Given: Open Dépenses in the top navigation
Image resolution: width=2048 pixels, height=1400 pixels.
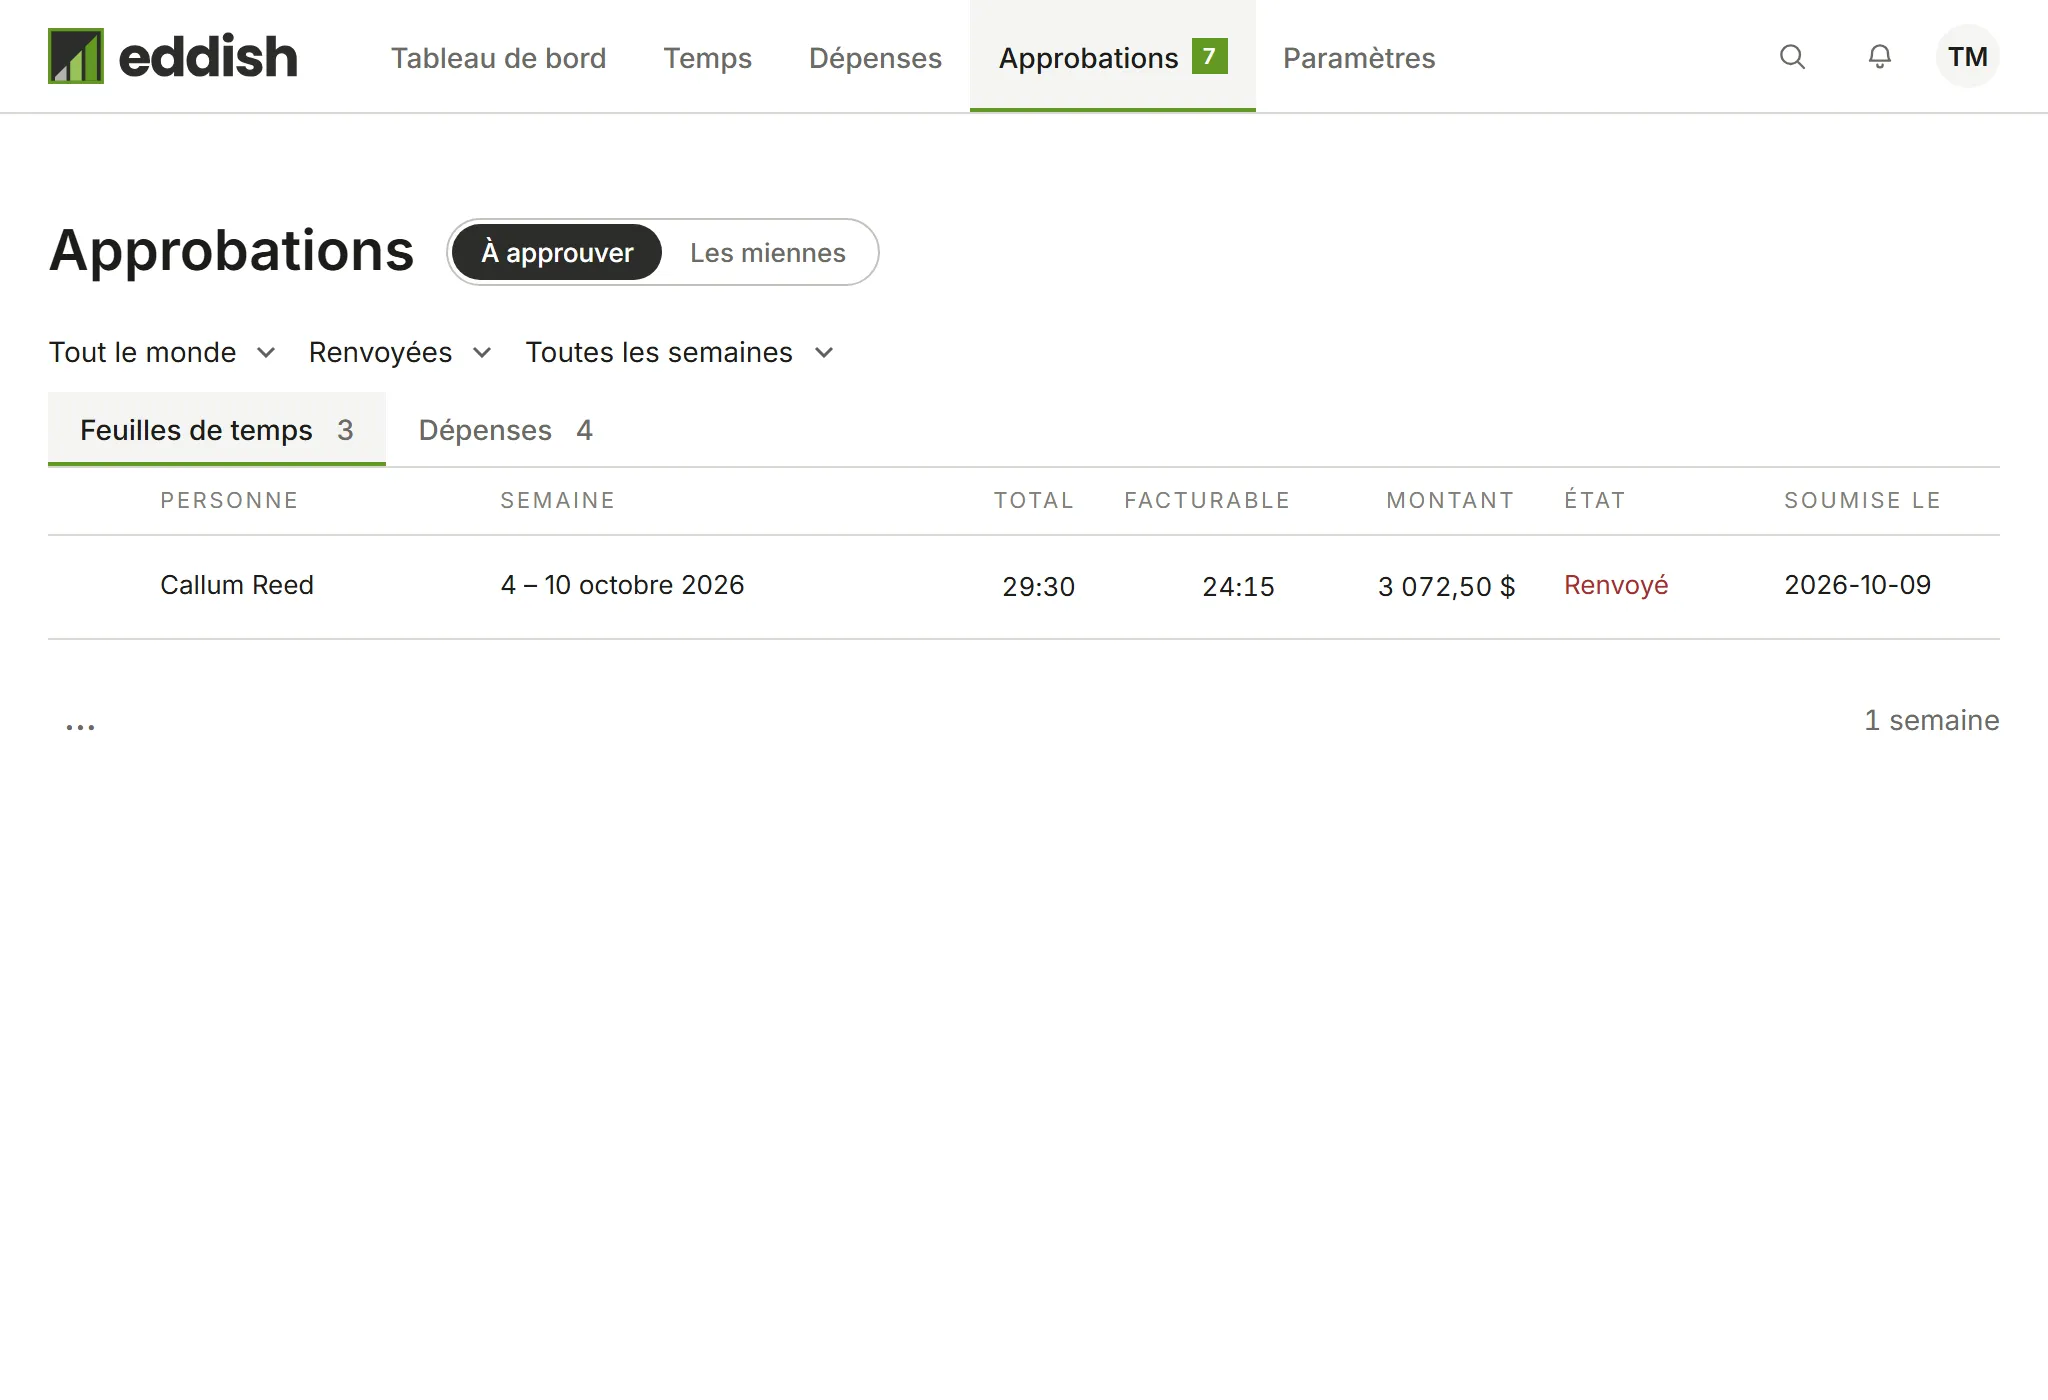Looking at the screenshot, I should 875,58.
